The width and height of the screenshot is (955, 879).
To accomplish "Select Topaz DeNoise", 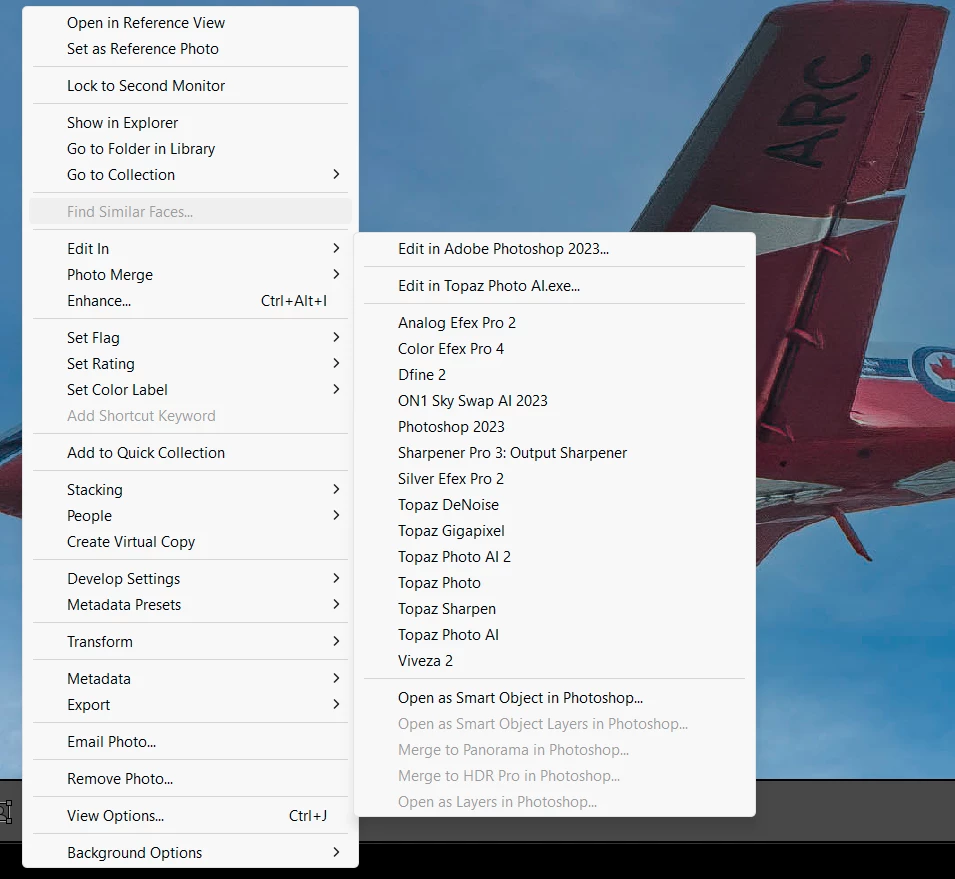I will click(x=554, y=505).
